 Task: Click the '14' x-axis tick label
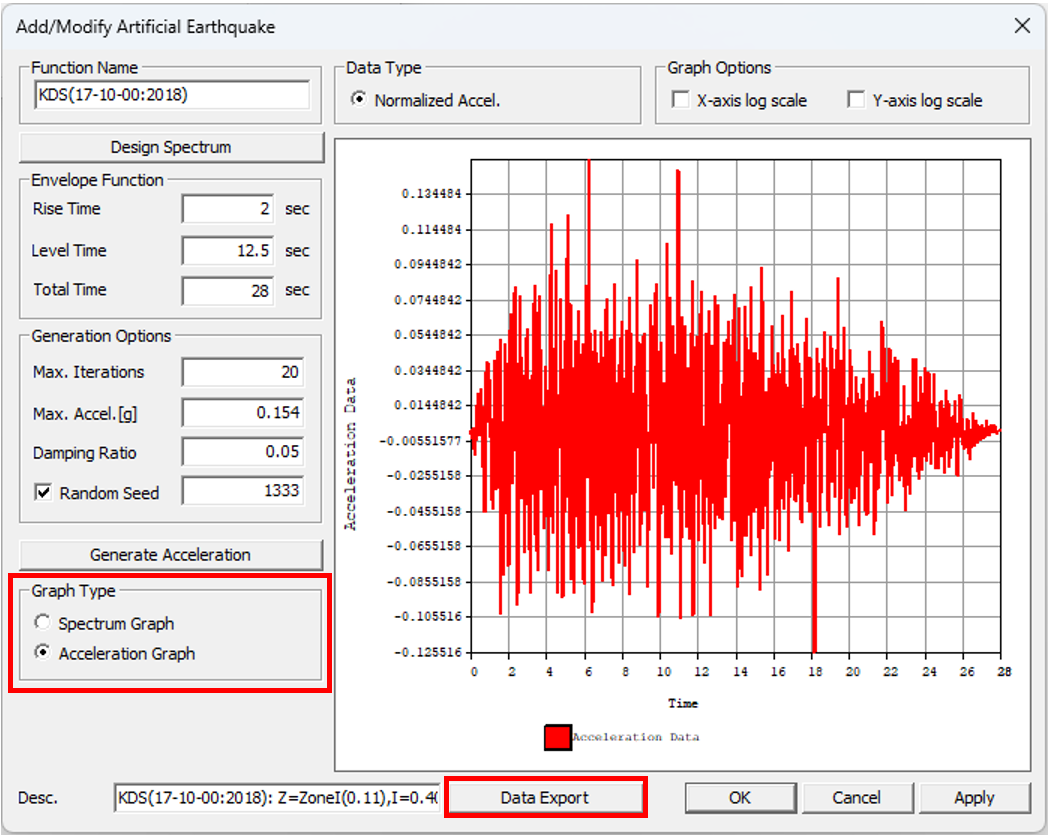740,672
